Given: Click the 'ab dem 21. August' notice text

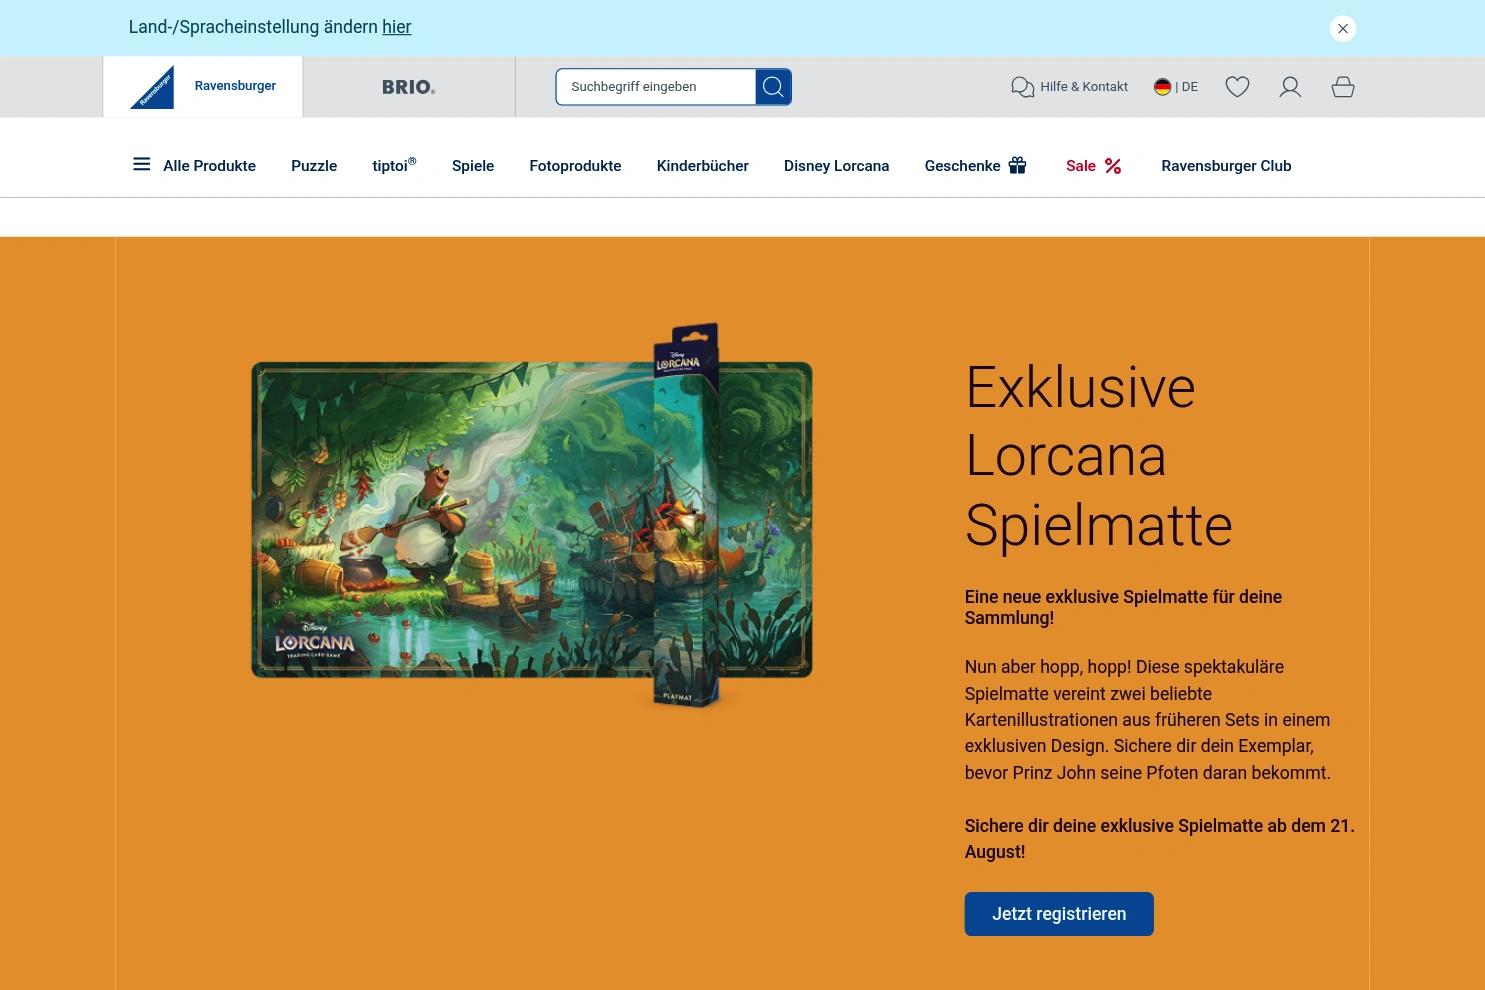Looking at the screenshot, I should click(1160, 839).
